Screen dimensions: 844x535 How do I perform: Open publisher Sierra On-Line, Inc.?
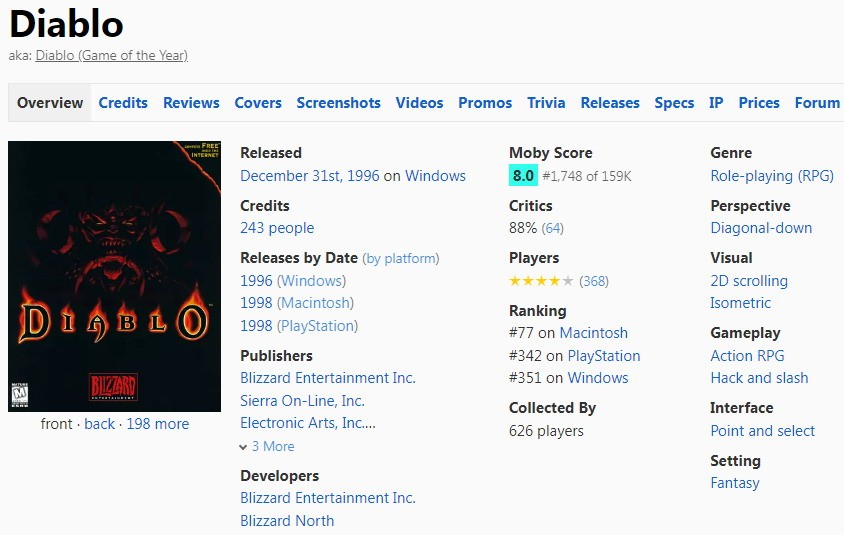click(302, 400)
